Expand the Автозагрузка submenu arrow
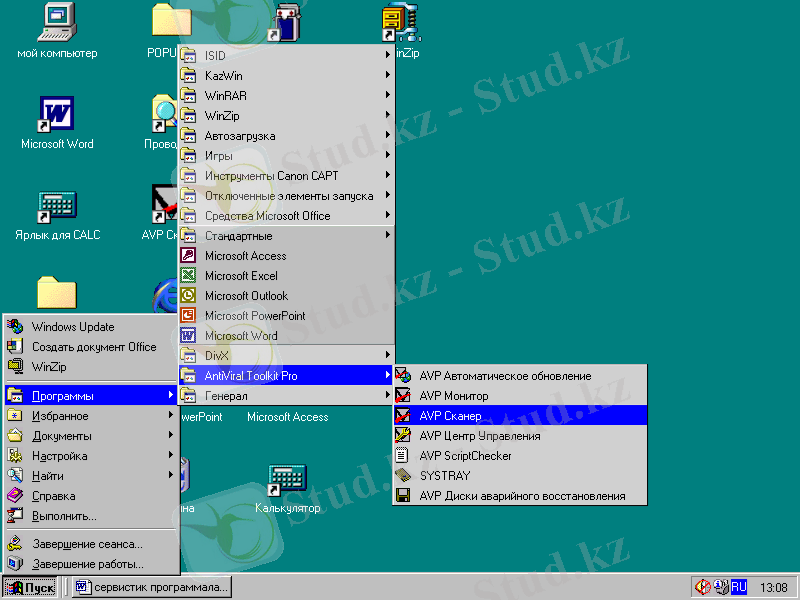 [388, 135]
